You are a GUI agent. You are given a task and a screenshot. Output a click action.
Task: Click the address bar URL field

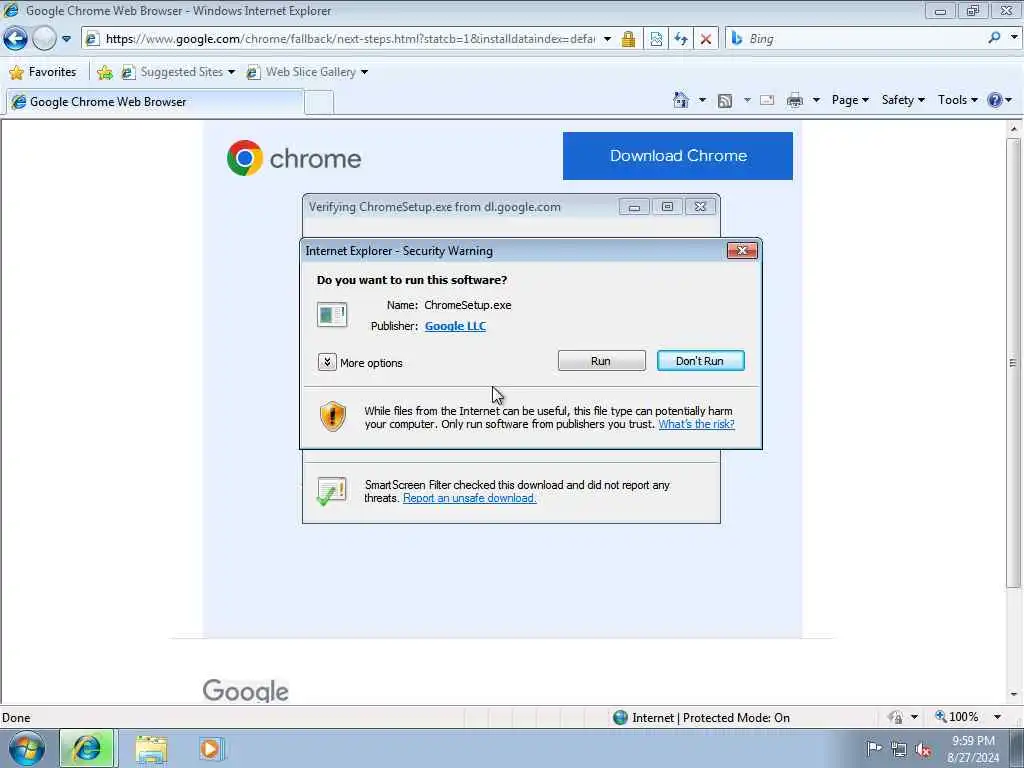349,39
